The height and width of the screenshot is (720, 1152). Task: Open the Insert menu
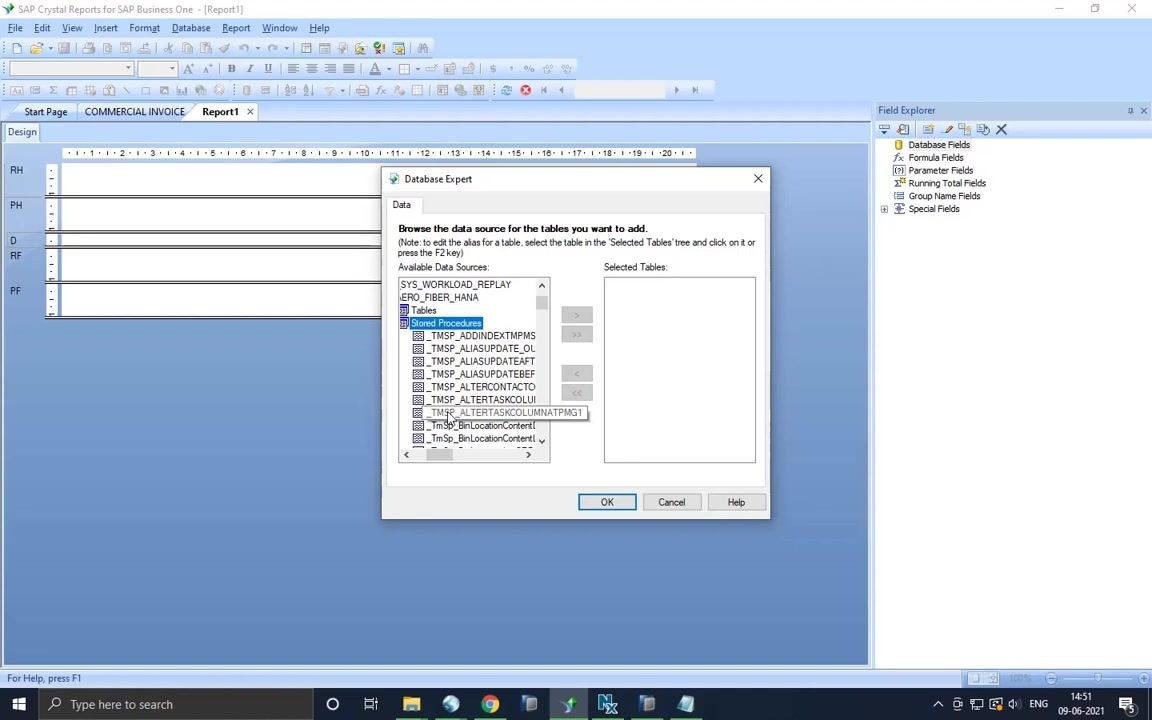click(x=106, y=28)
